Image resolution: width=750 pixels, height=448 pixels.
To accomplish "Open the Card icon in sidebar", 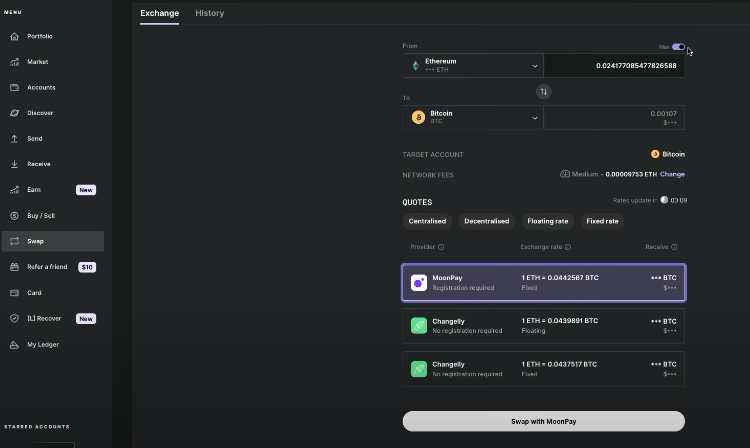I will click(x=14, y=293).
